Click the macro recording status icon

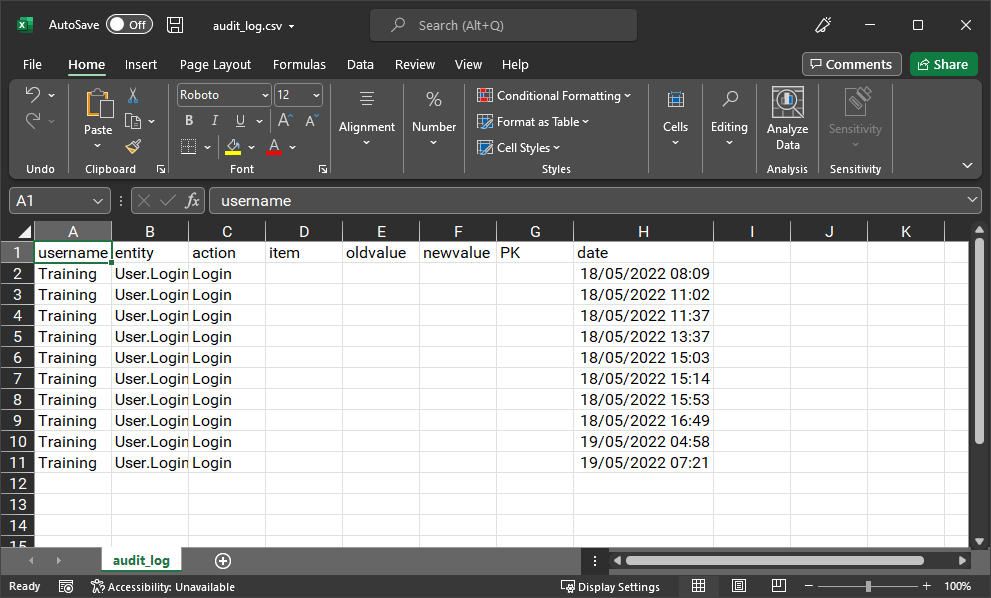[x=66, y=587]
